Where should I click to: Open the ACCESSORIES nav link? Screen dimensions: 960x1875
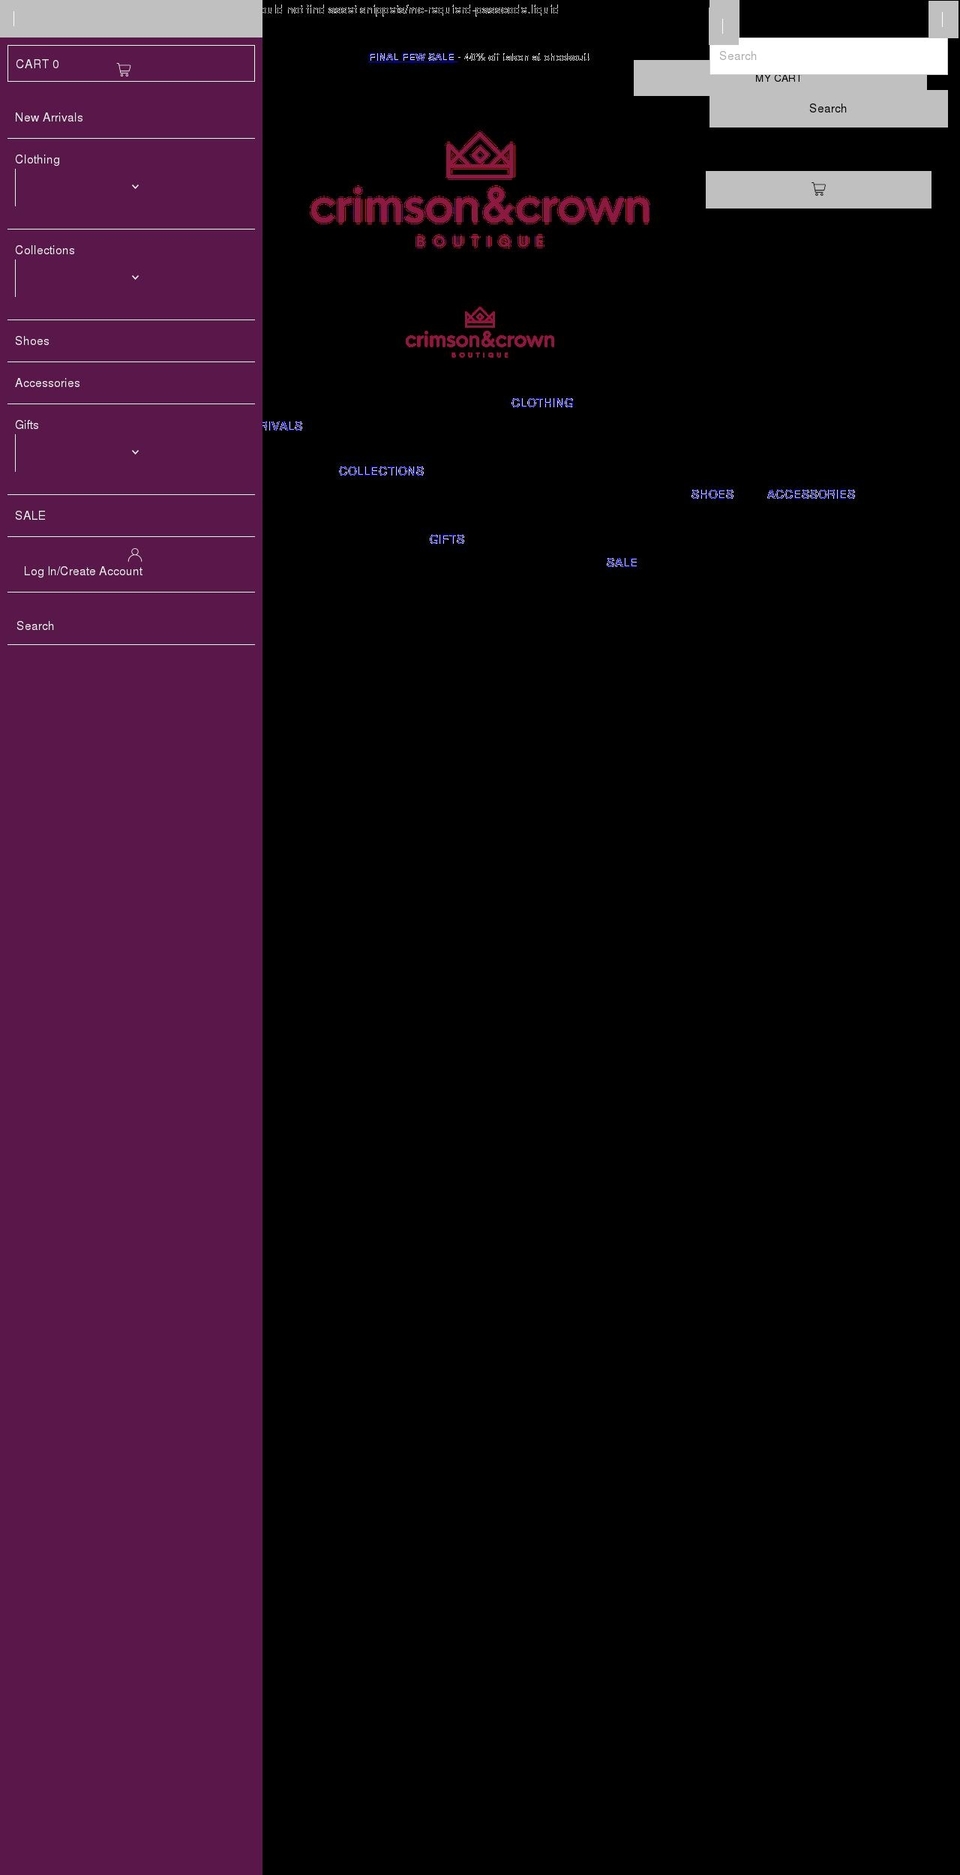tap(811, 495)
